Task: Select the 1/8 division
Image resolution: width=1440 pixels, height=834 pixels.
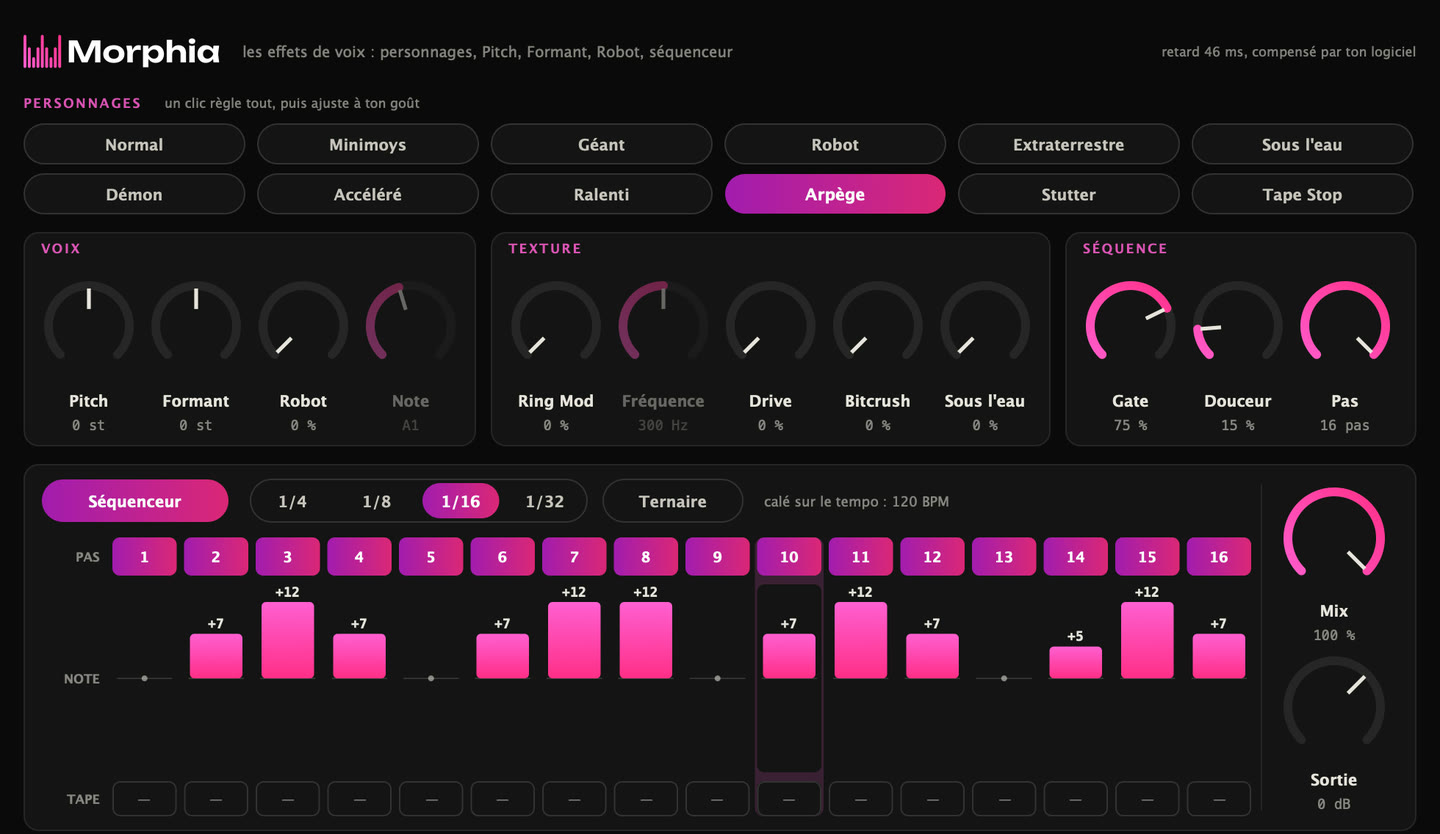Action: (x=377, y=501)
